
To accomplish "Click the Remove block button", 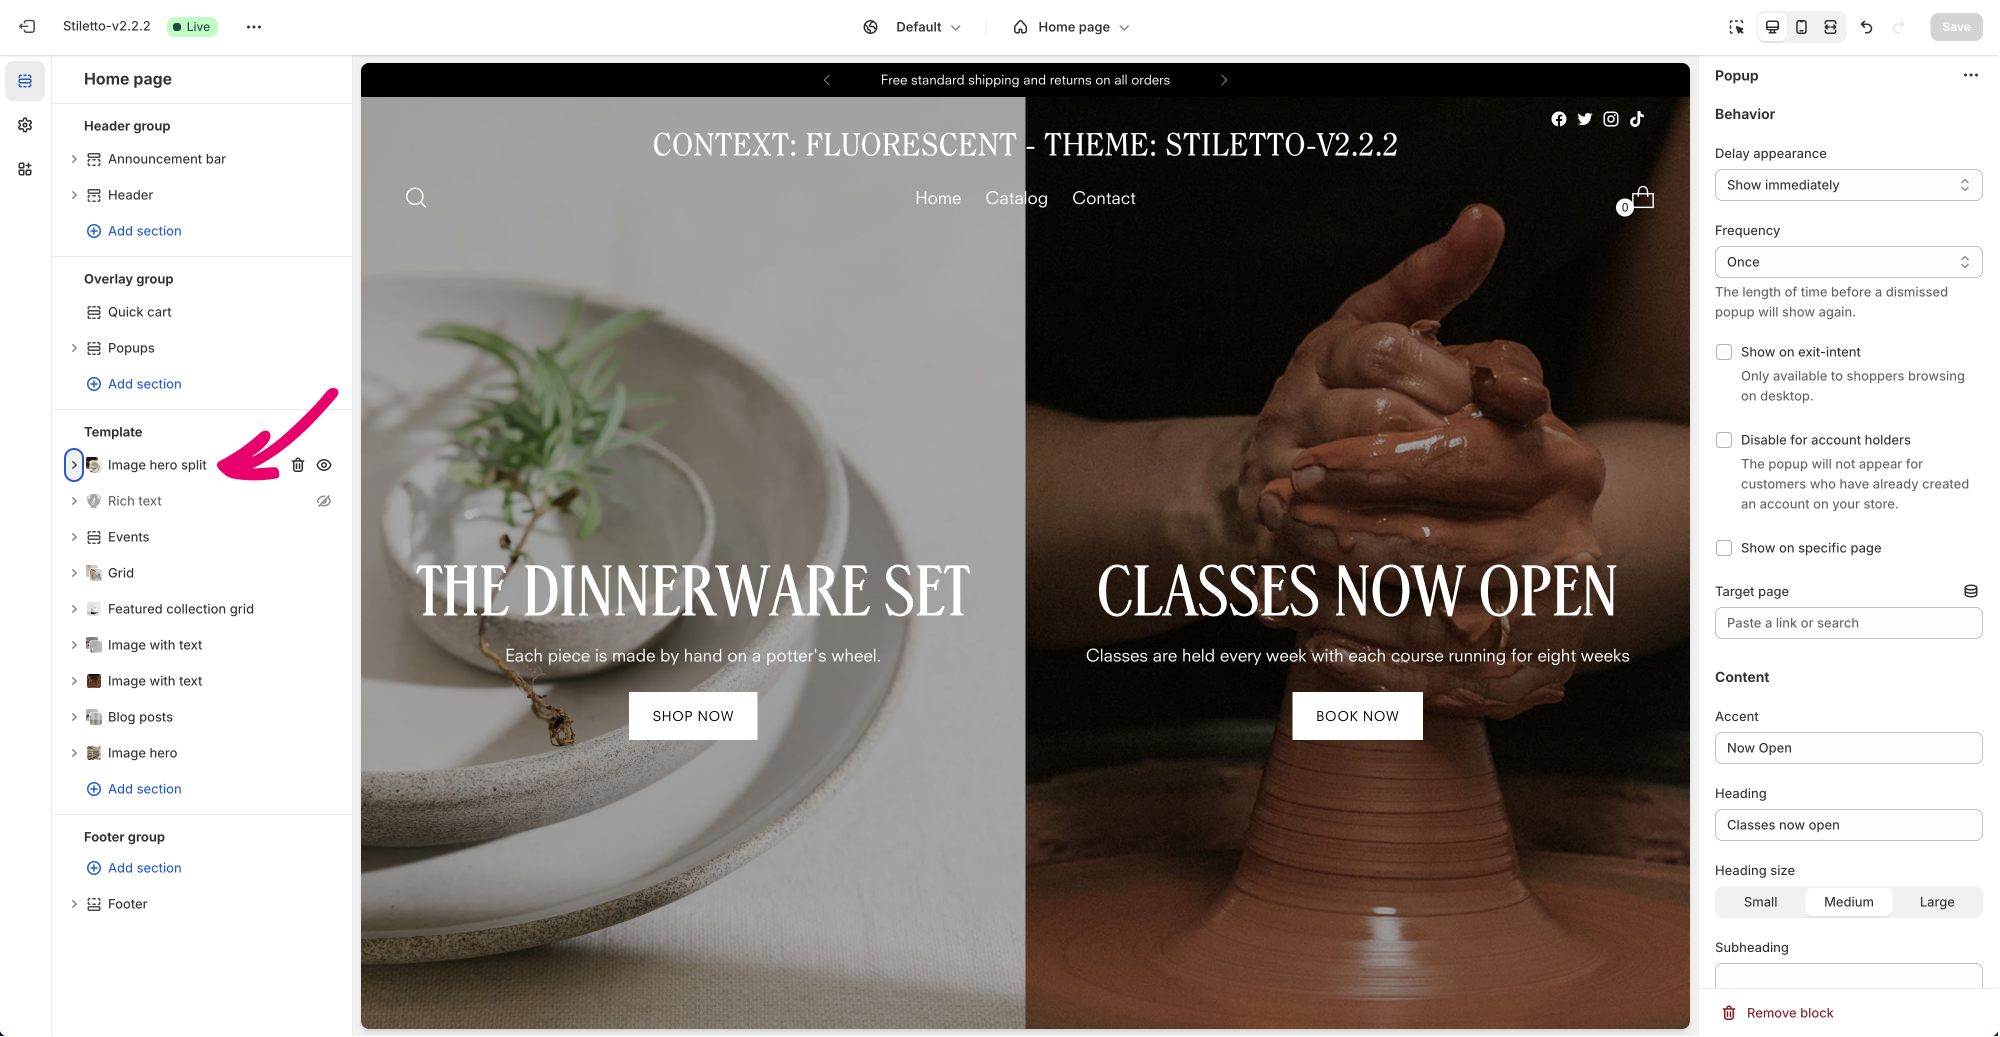I will 1778,1013.
